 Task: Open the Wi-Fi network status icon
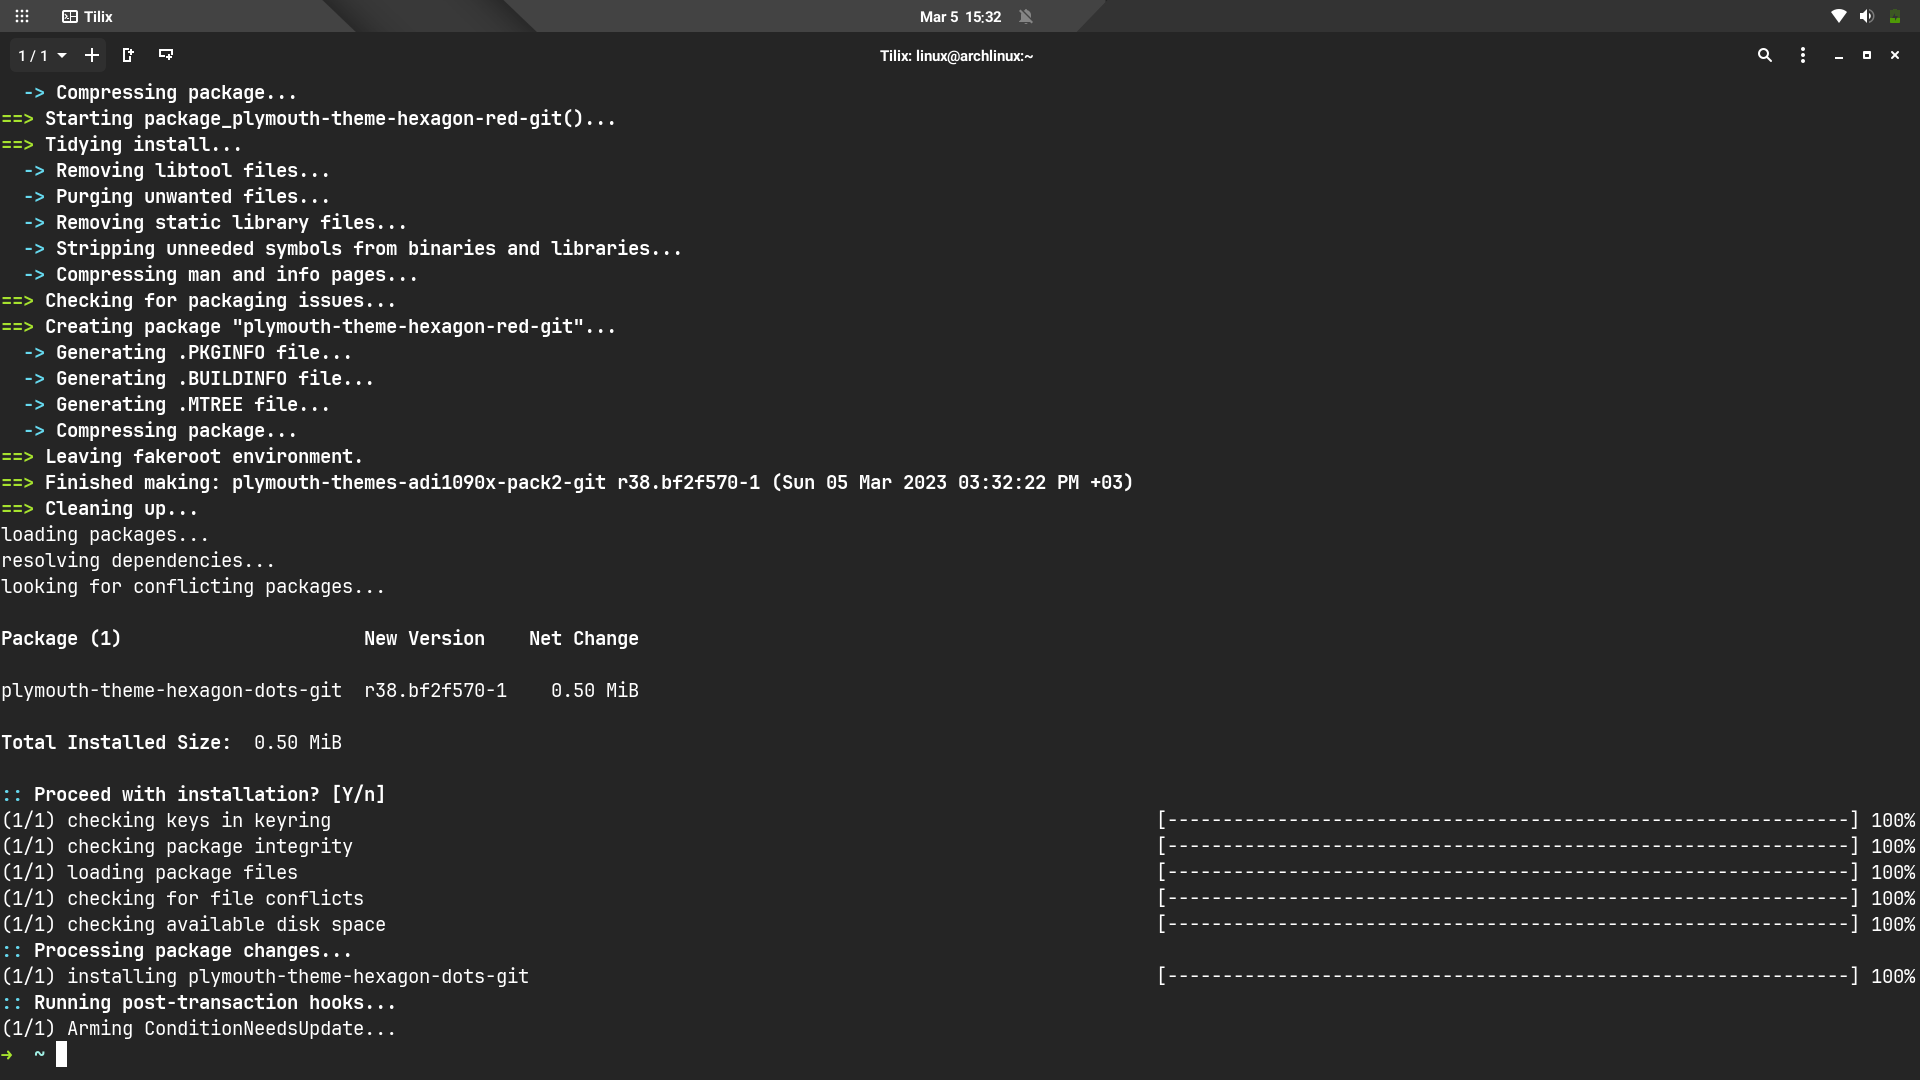point(1838,16)
